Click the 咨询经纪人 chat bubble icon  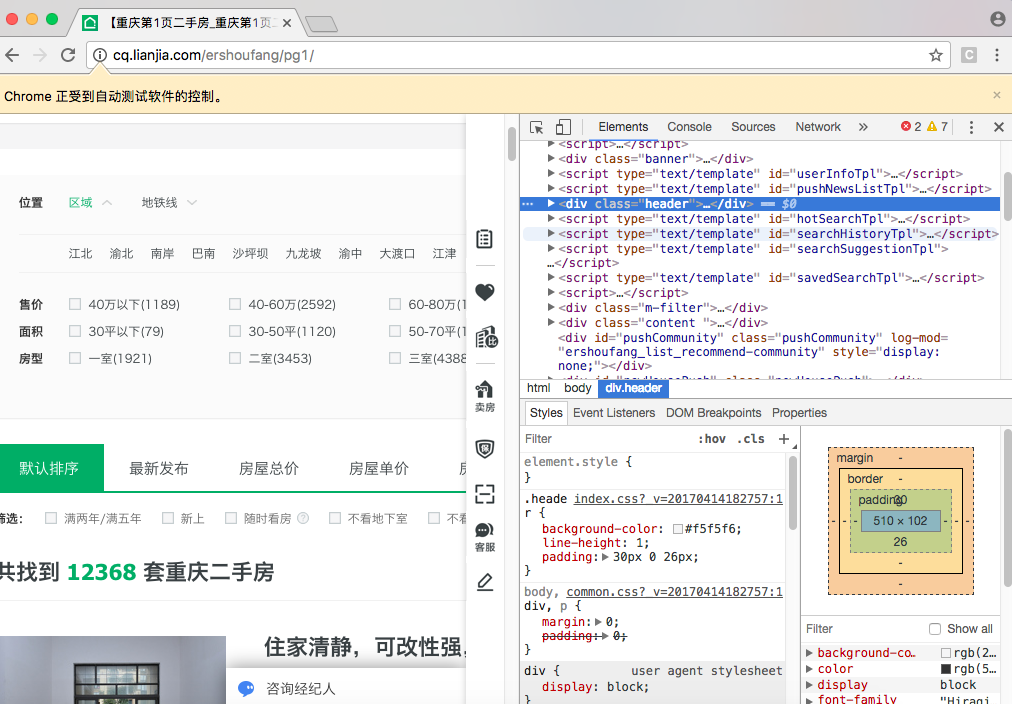click(247, 689)
